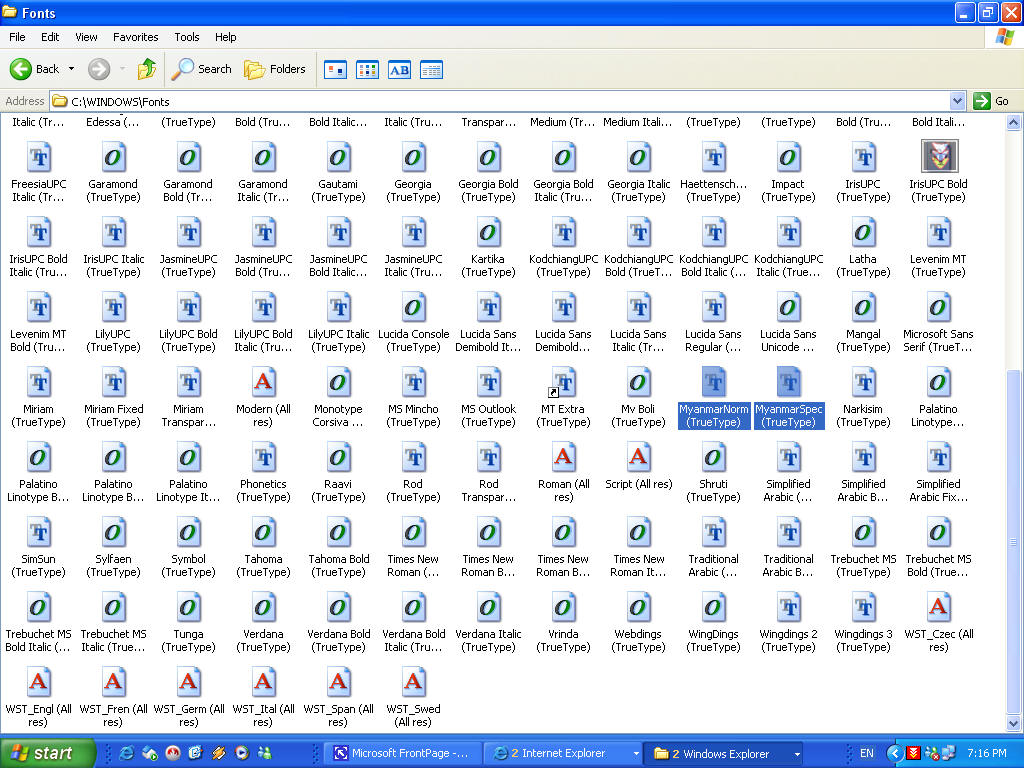Open the File menu
Screen dimensions: 1024x768
(17, 37)
